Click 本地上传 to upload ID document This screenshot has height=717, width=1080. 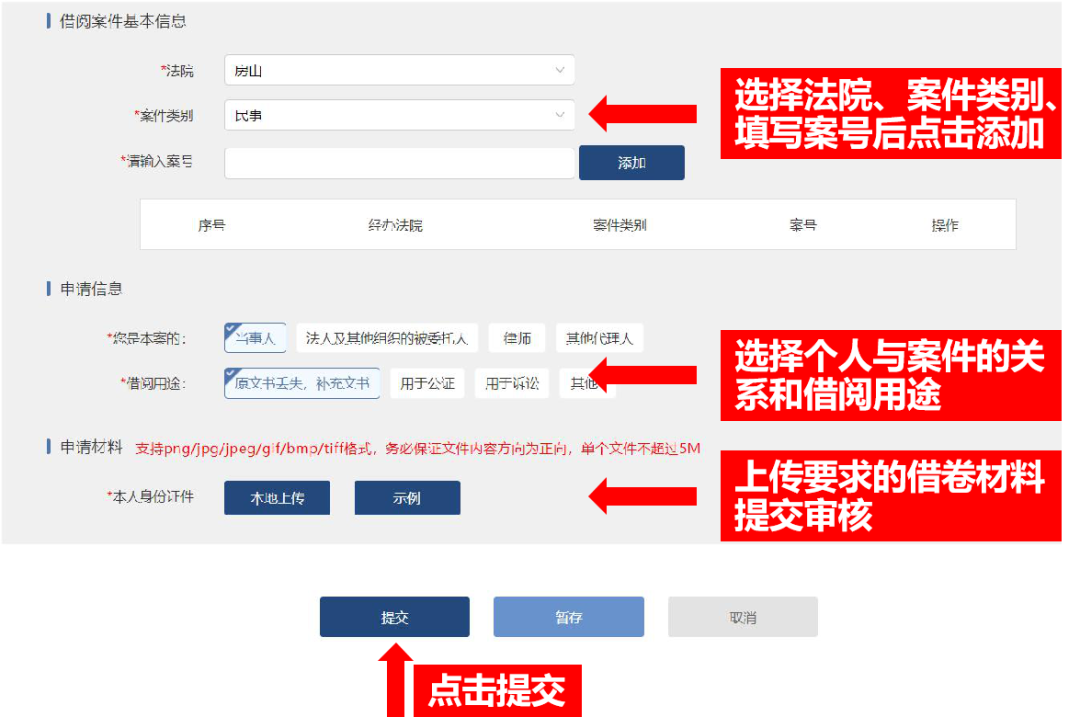[x=276, y=497]
